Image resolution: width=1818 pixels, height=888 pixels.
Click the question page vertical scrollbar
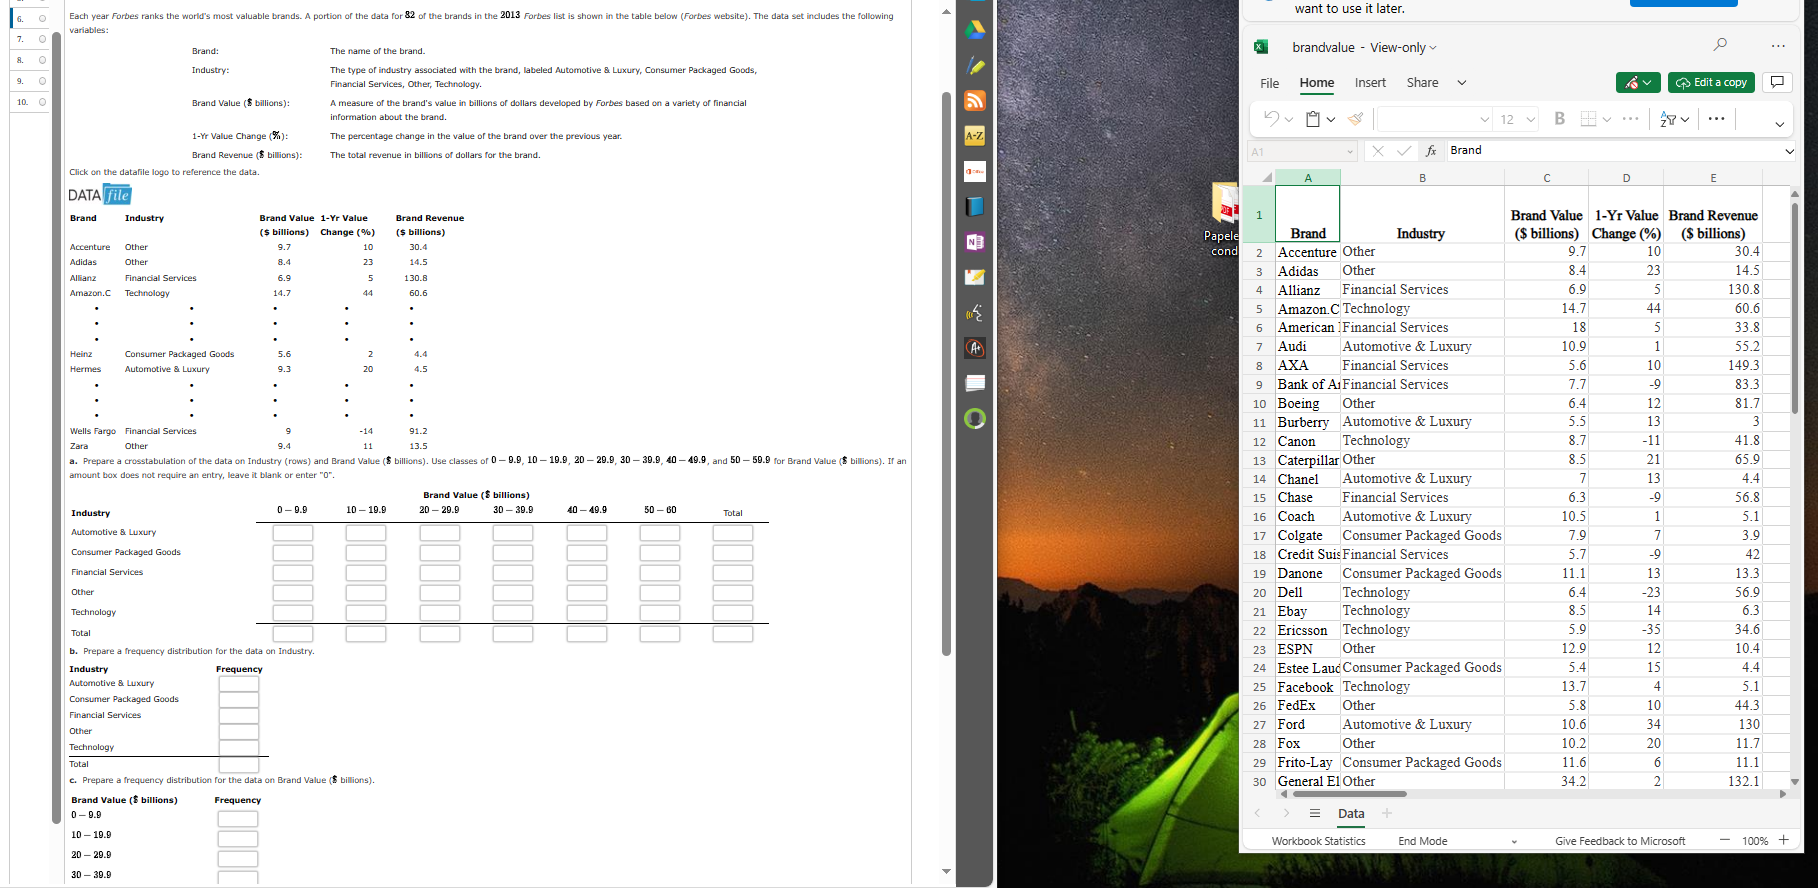click(946, 374)
